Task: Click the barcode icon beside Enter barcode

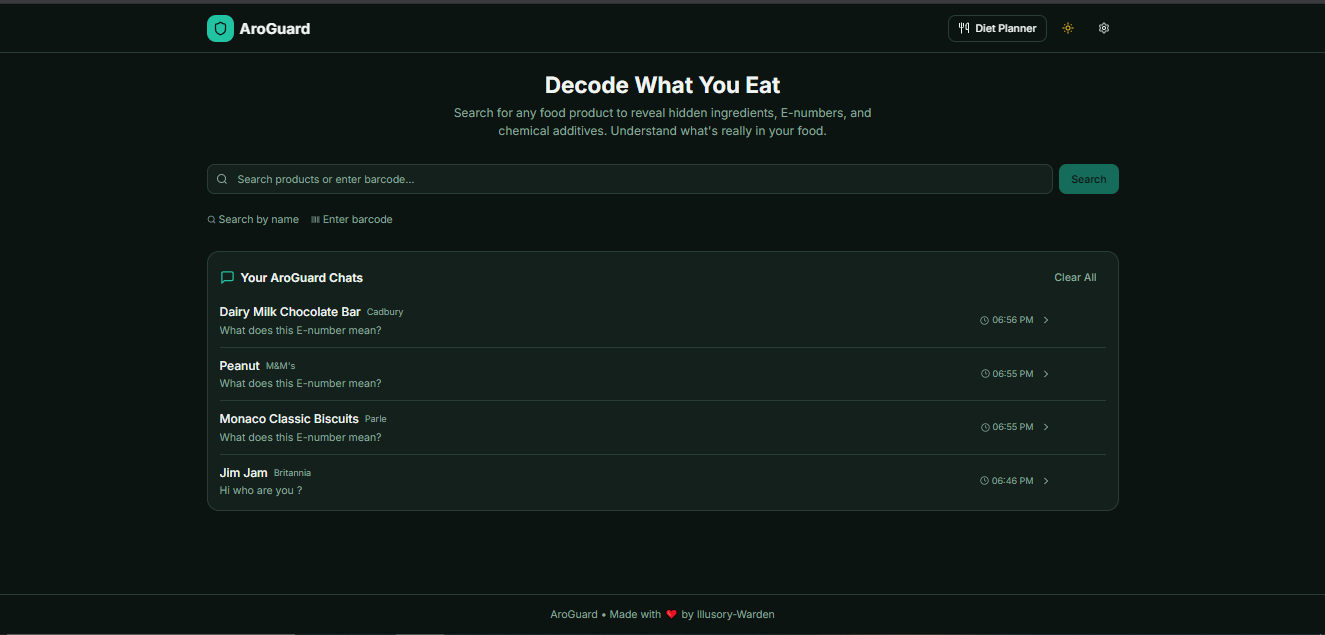Action: [x=316, y=219]
